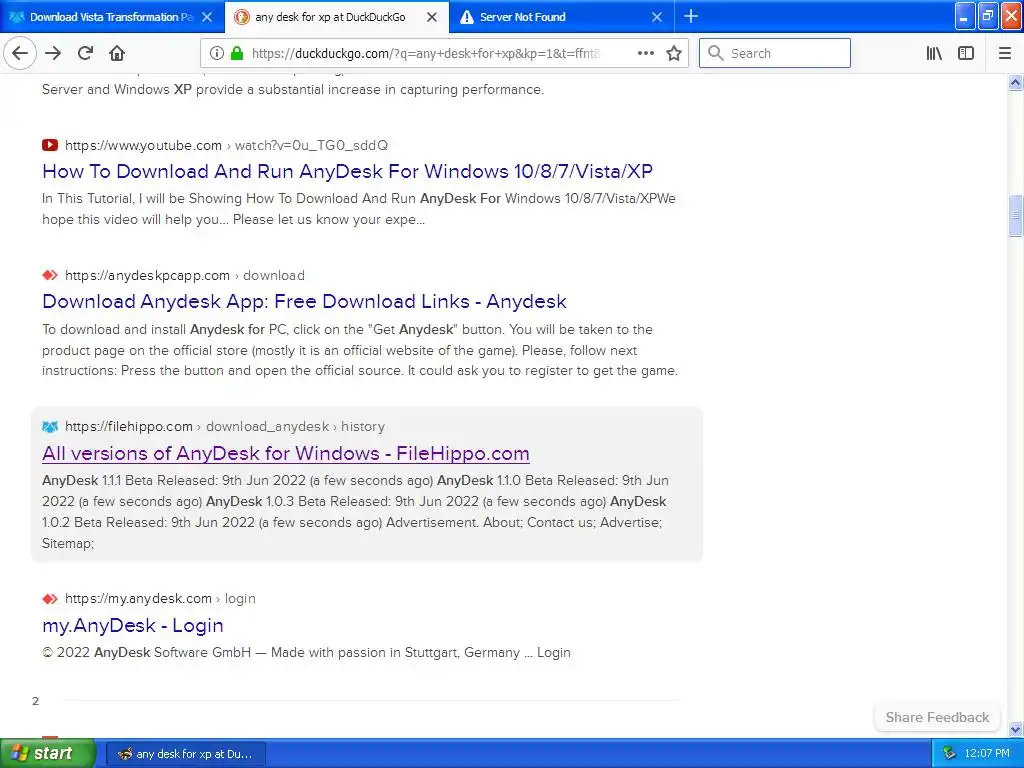Reload the current page
The height and width of the screenshot is (768, 1024).
coord(85,53)
